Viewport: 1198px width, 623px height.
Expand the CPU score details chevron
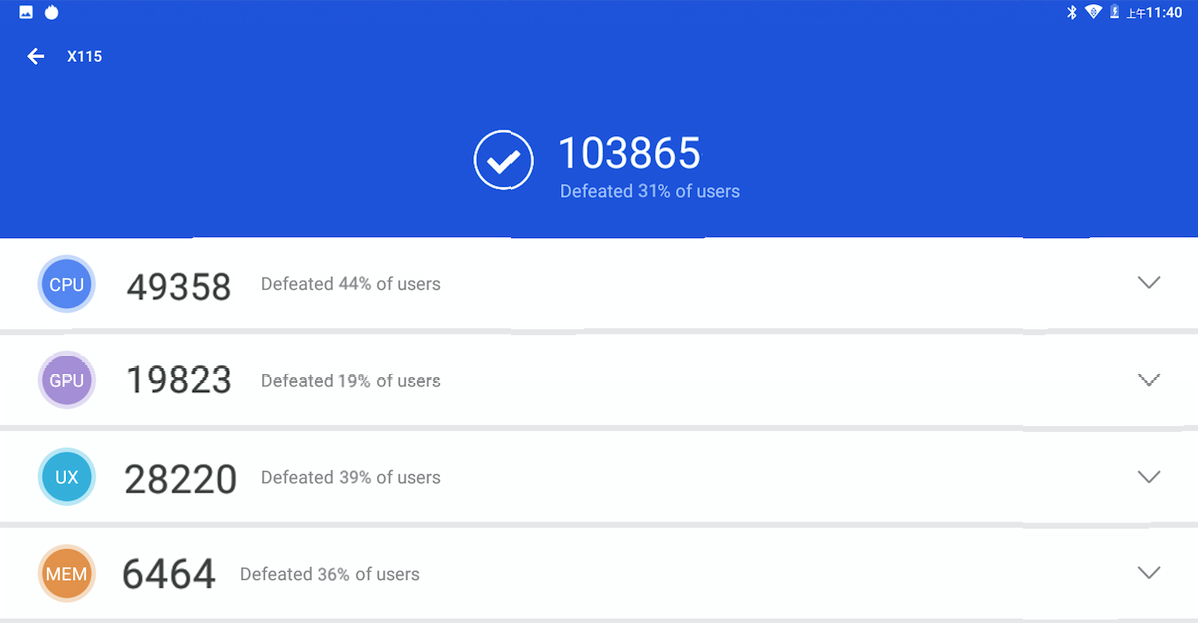(x=1149, y=283)
